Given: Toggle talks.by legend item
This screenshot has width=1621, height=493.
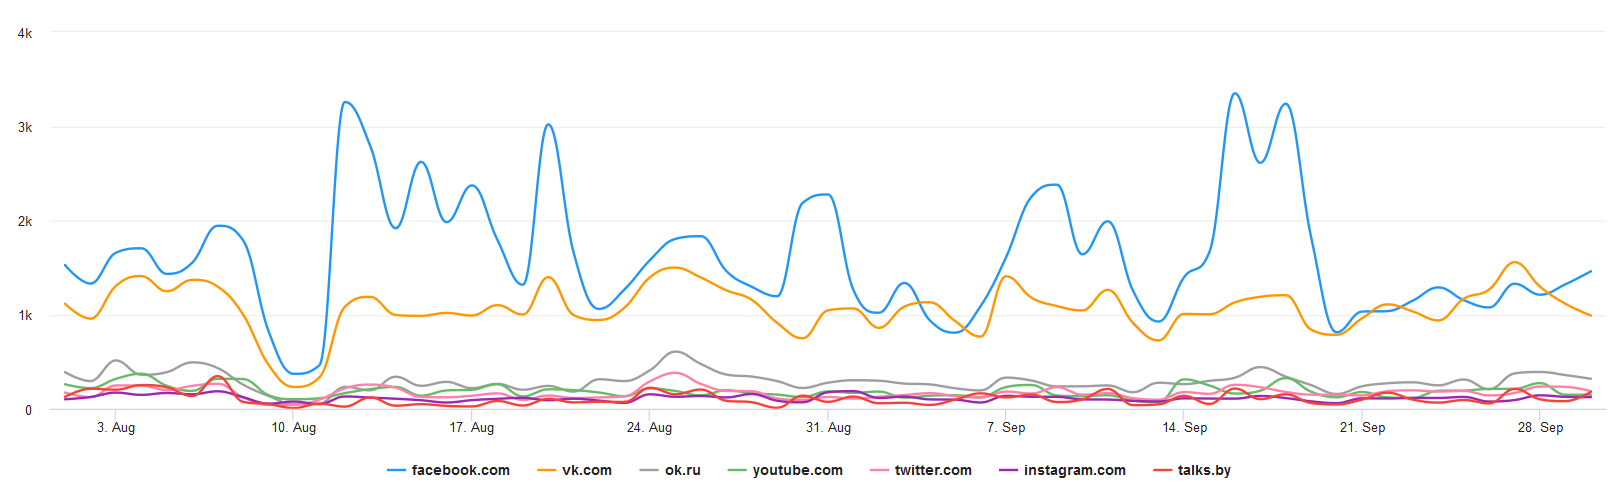Looking at the screenshot, I should 1204,470.
